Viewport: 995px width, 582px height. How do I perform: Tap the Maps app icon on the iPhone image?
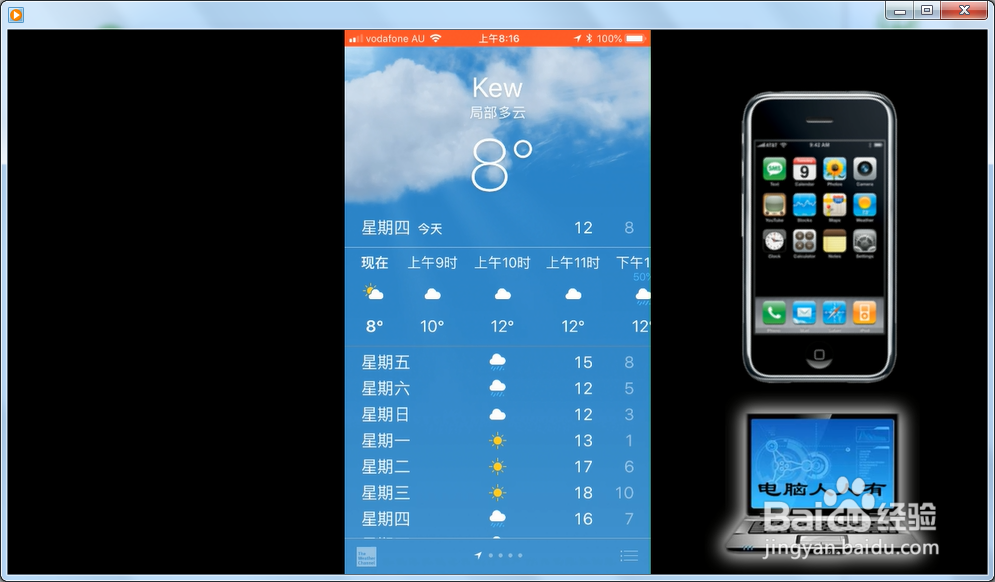click(x=834, y=205)
